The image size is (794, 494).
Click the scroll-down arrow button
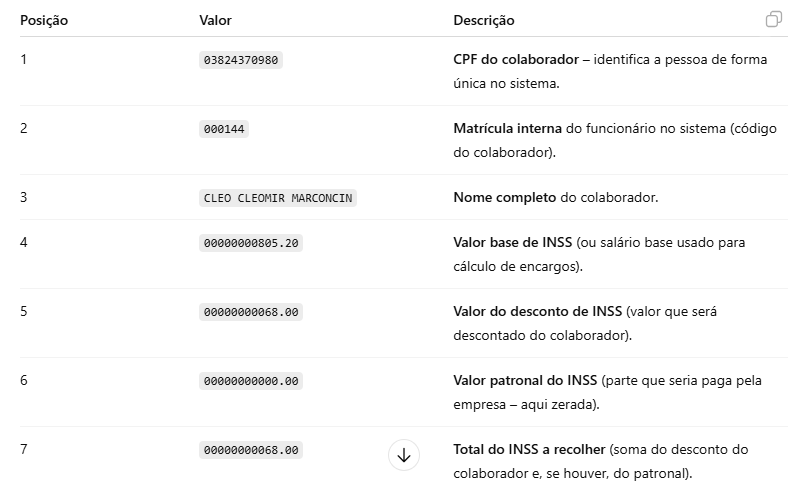404,455
